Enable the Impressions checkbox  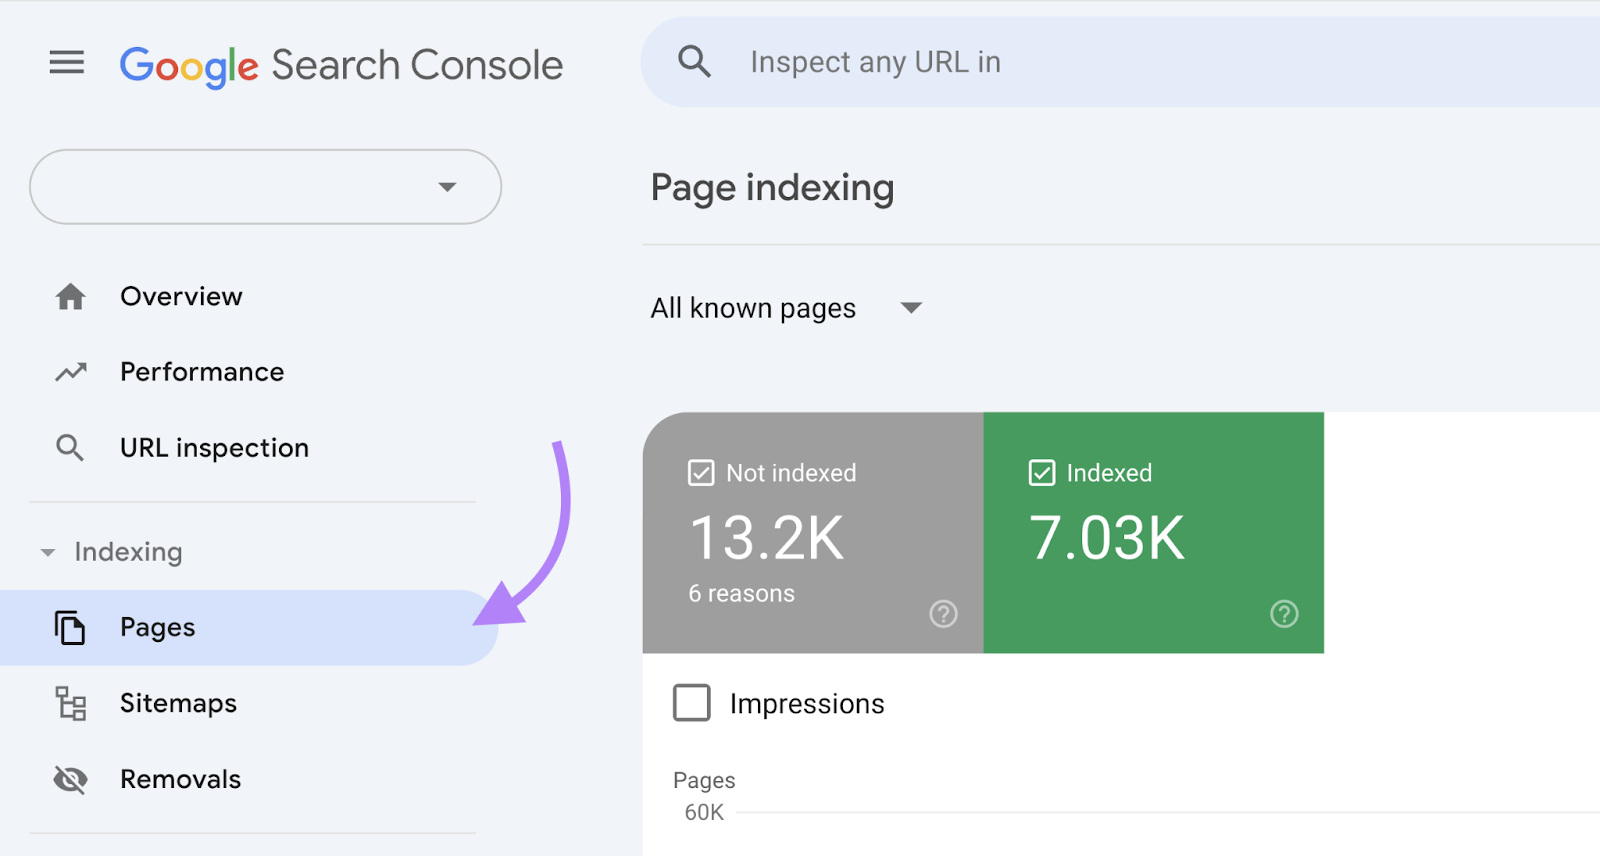click(692, 703)
